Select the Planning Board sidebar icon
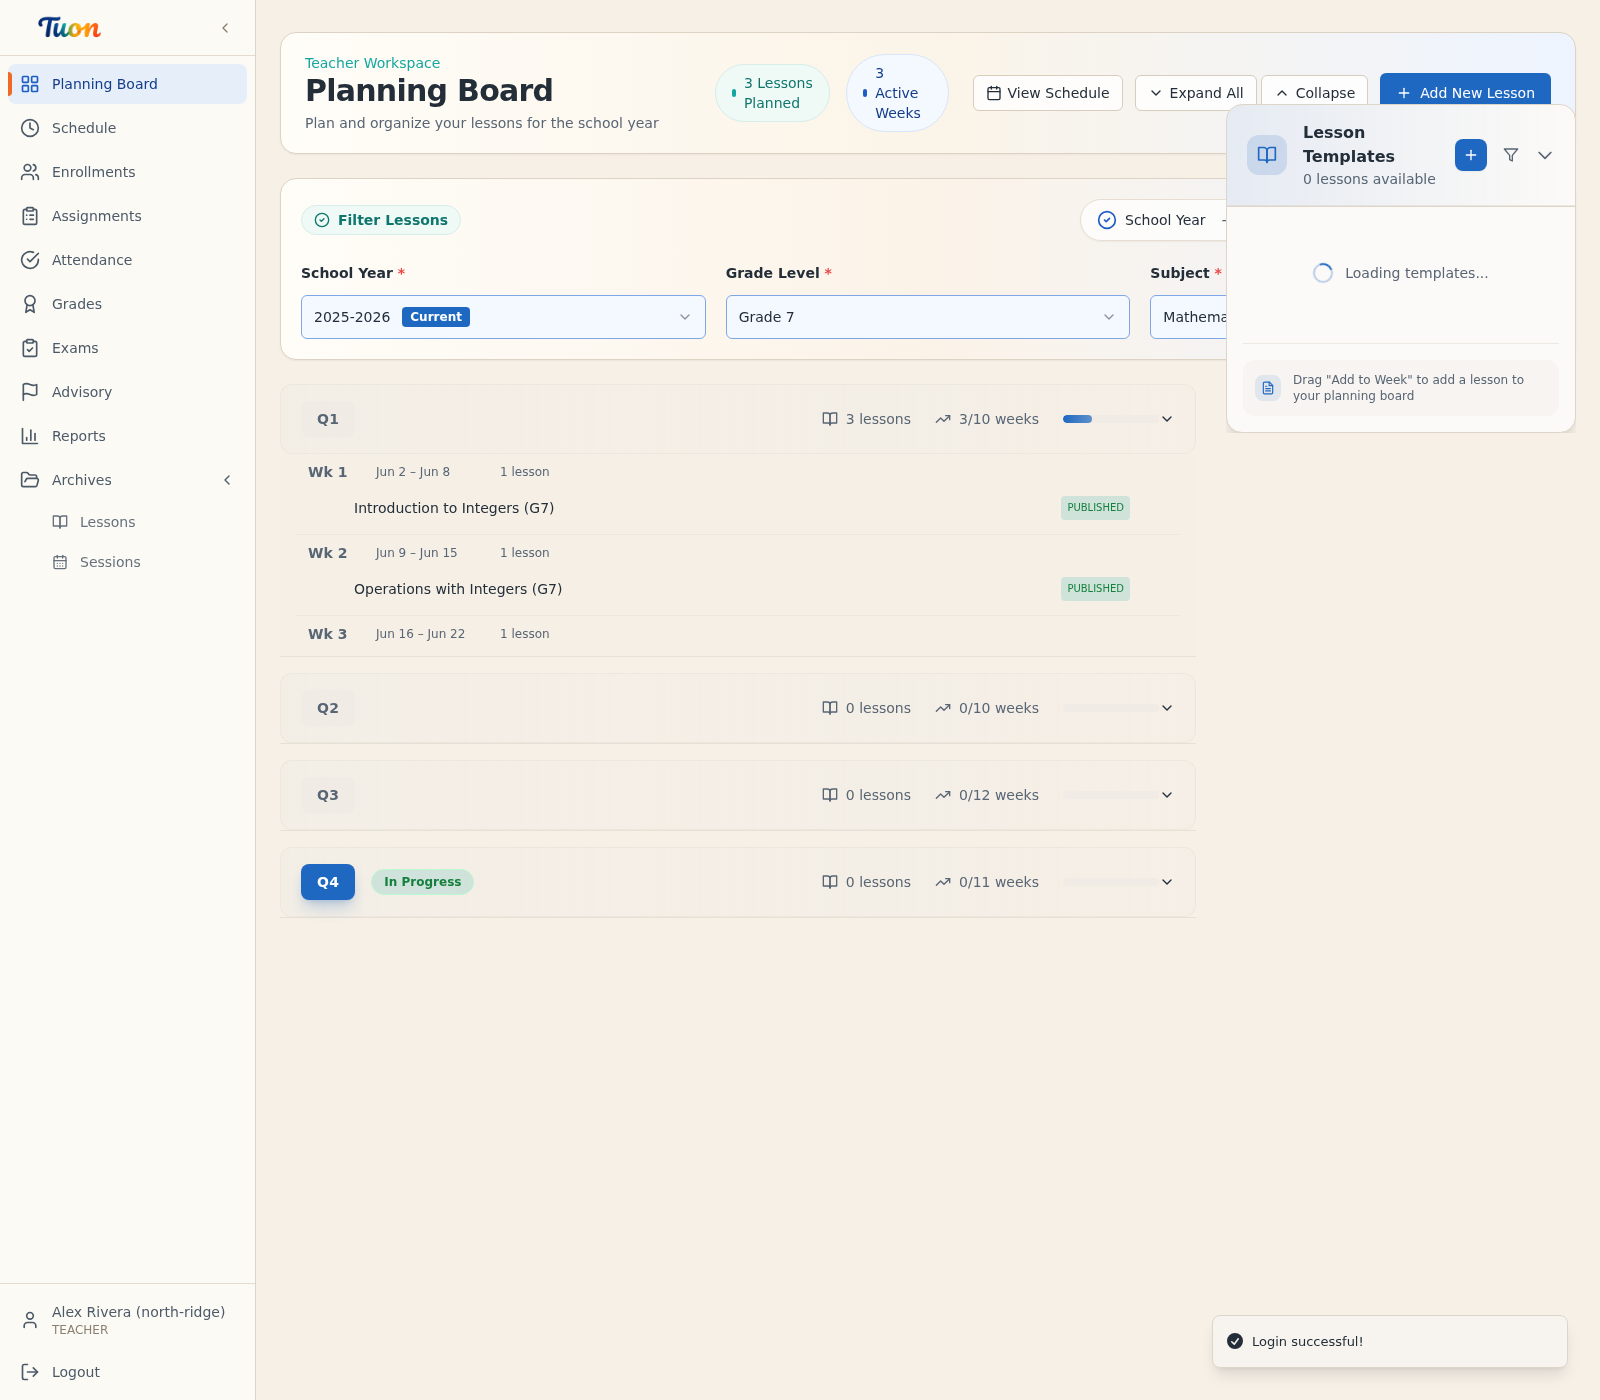1600x1400 pixels. click(x=30, y=84)
